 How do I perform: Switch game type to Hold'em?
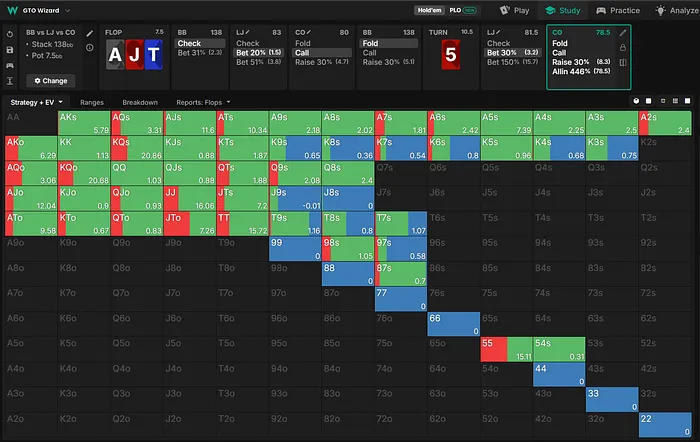click(x=429, y=10)
